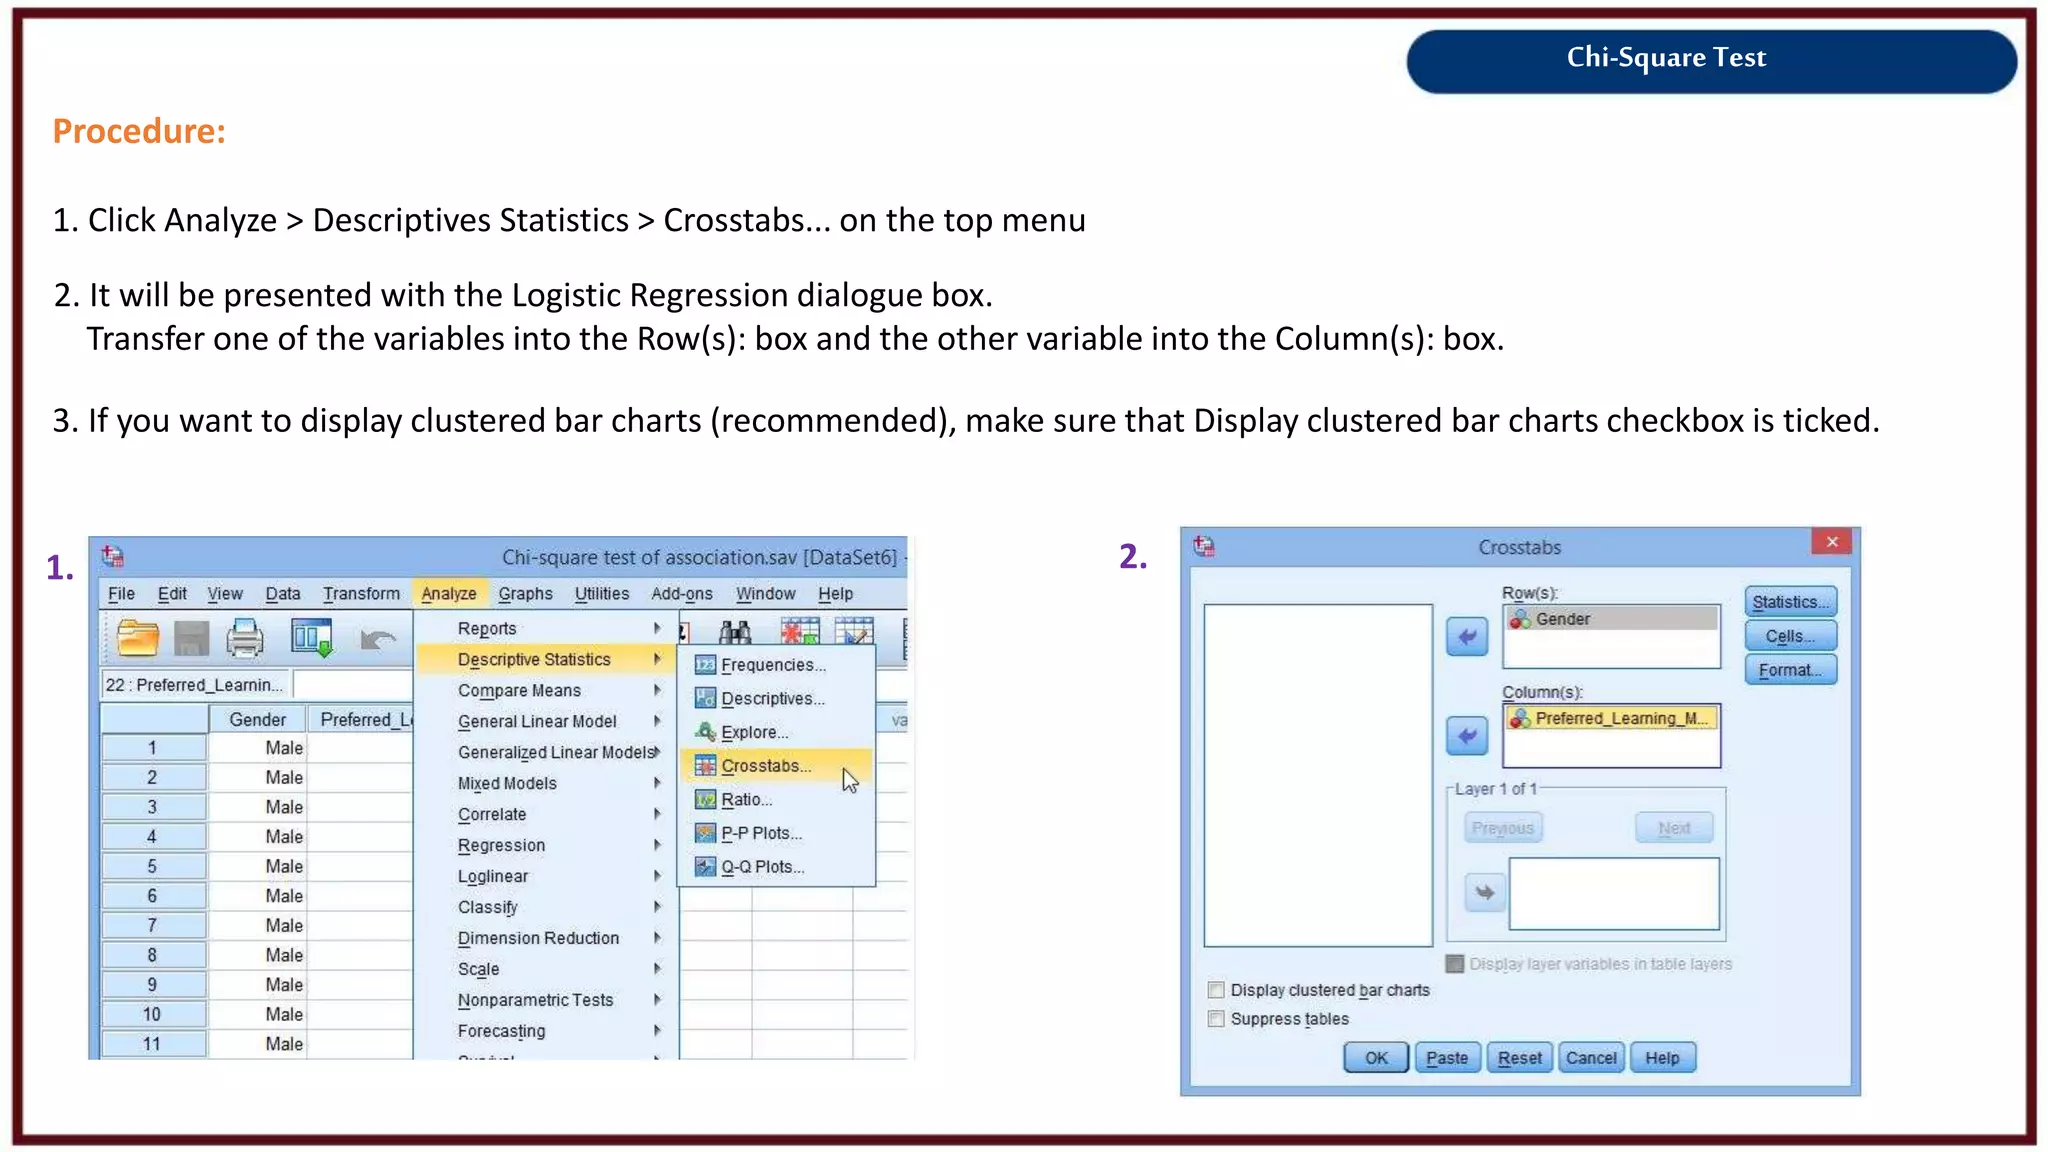Open the Statistics... dialog button
Screen dimensions: 2048x1152
pos(1791,602)
